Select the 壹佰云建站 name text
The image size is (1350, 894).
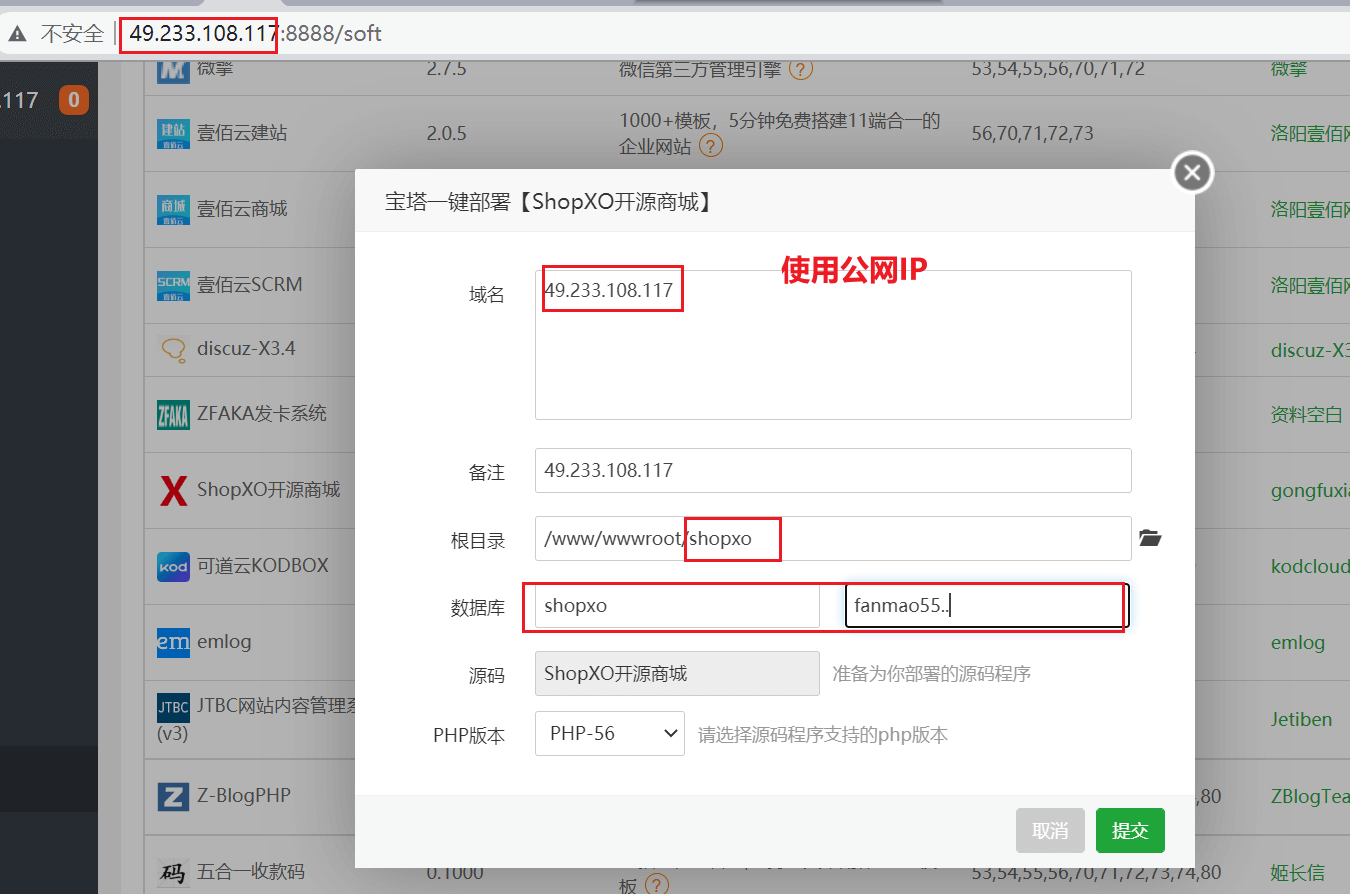coord(242,133)
